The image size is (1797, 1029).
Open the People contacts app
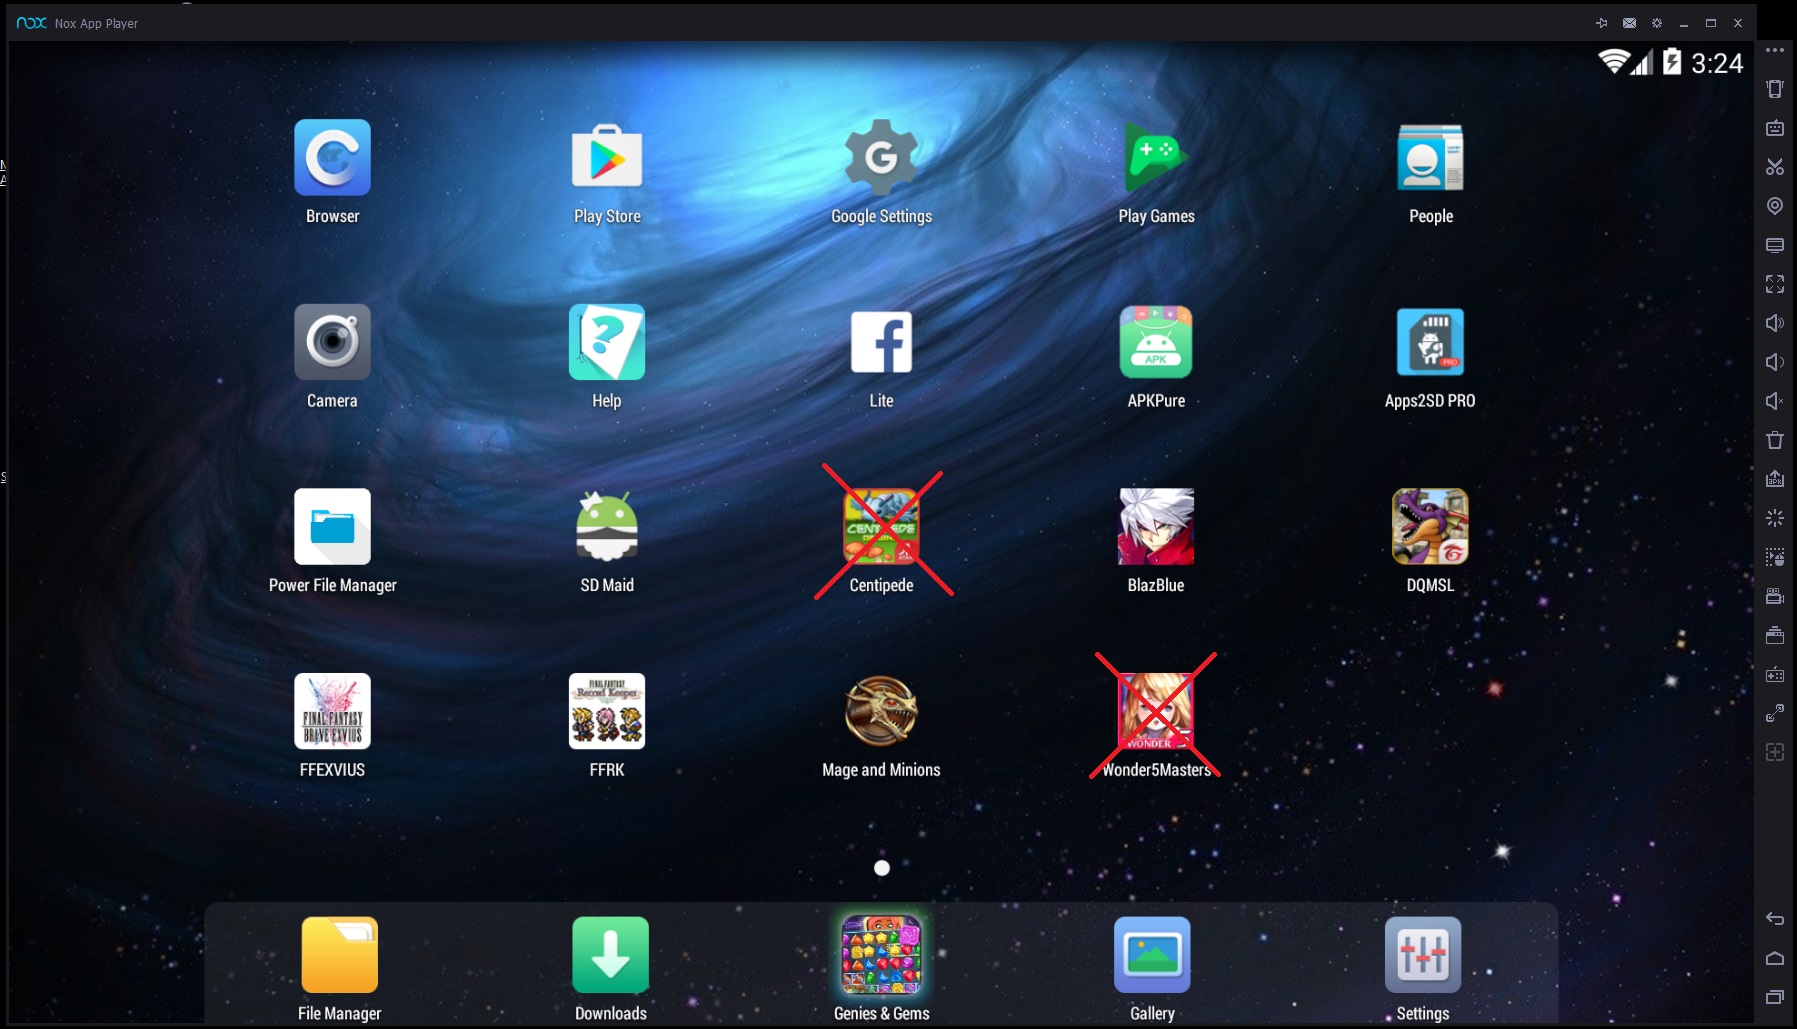[1430, 158]
